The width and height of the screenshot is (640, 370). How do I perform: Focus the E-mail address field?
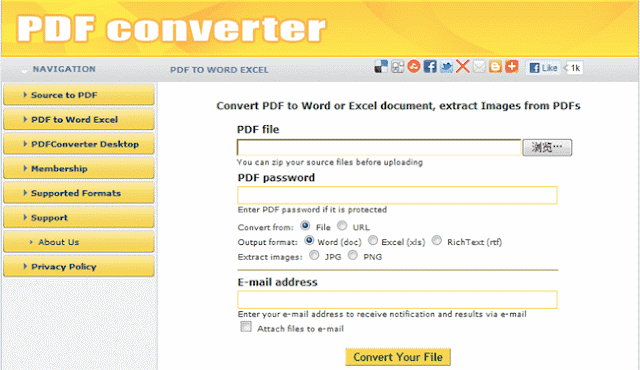(397, 300)
